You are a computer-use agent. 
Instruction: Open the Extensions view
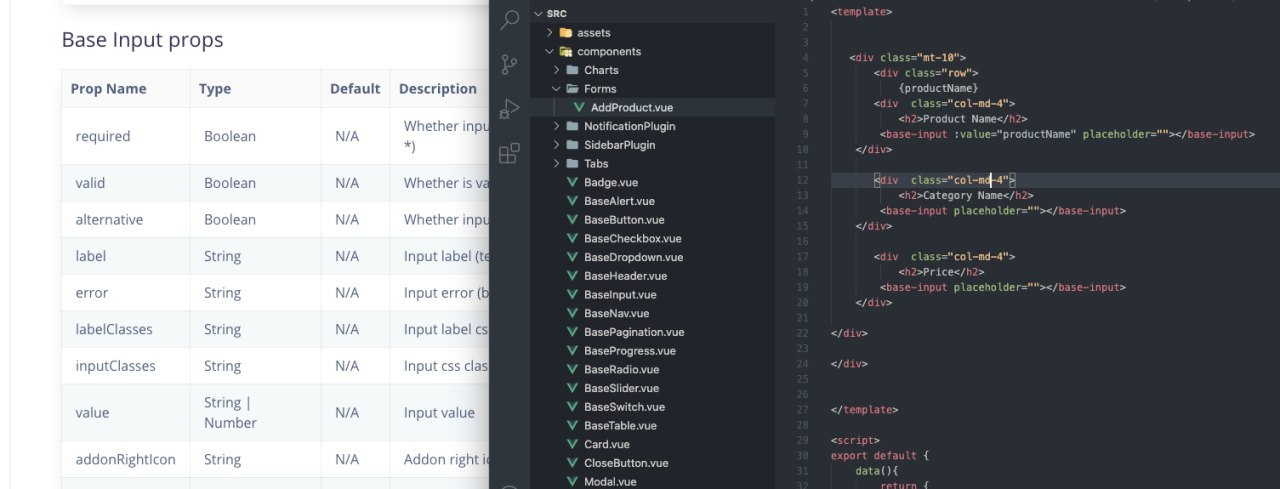[x=510, y=153]
